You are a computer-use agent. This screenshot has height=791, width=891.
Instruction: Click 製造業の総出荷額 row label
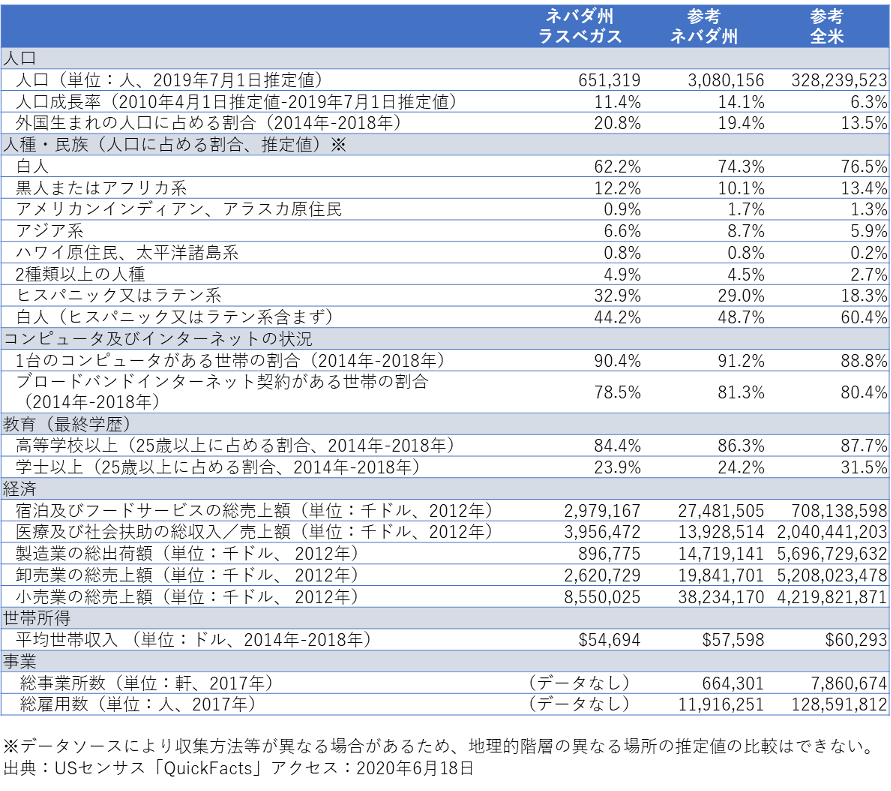point(188,553)
